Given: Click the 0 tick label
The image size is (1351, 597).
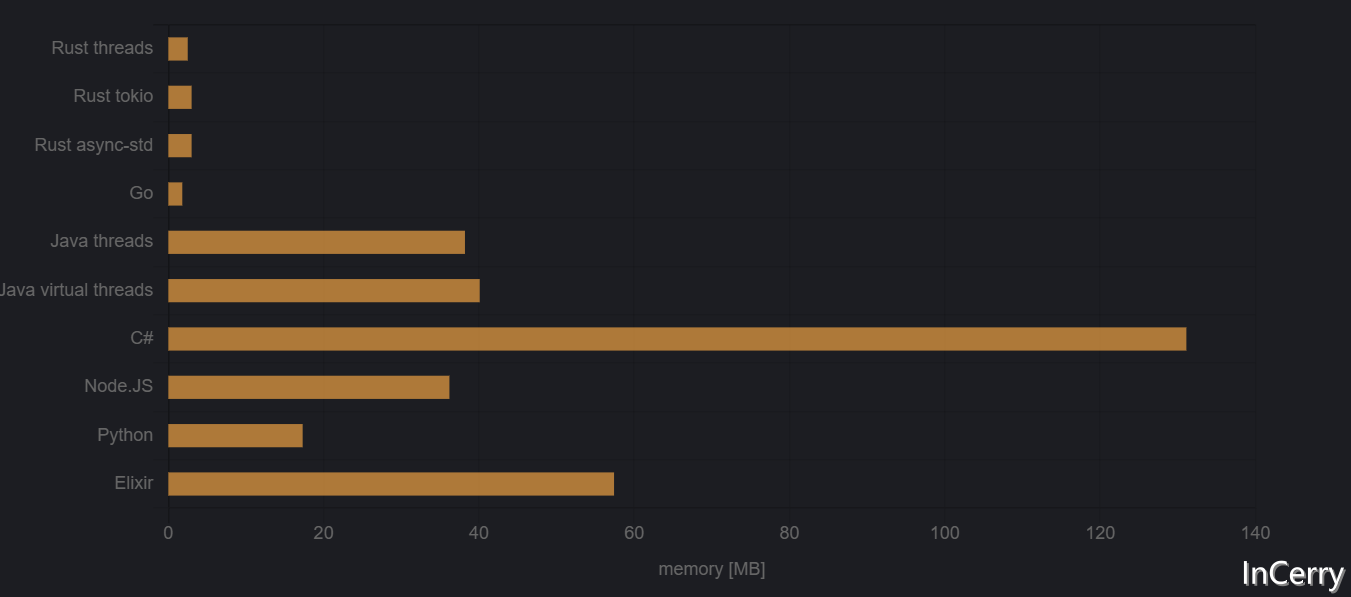Looking at the screenshot, I should coord(168,533).
